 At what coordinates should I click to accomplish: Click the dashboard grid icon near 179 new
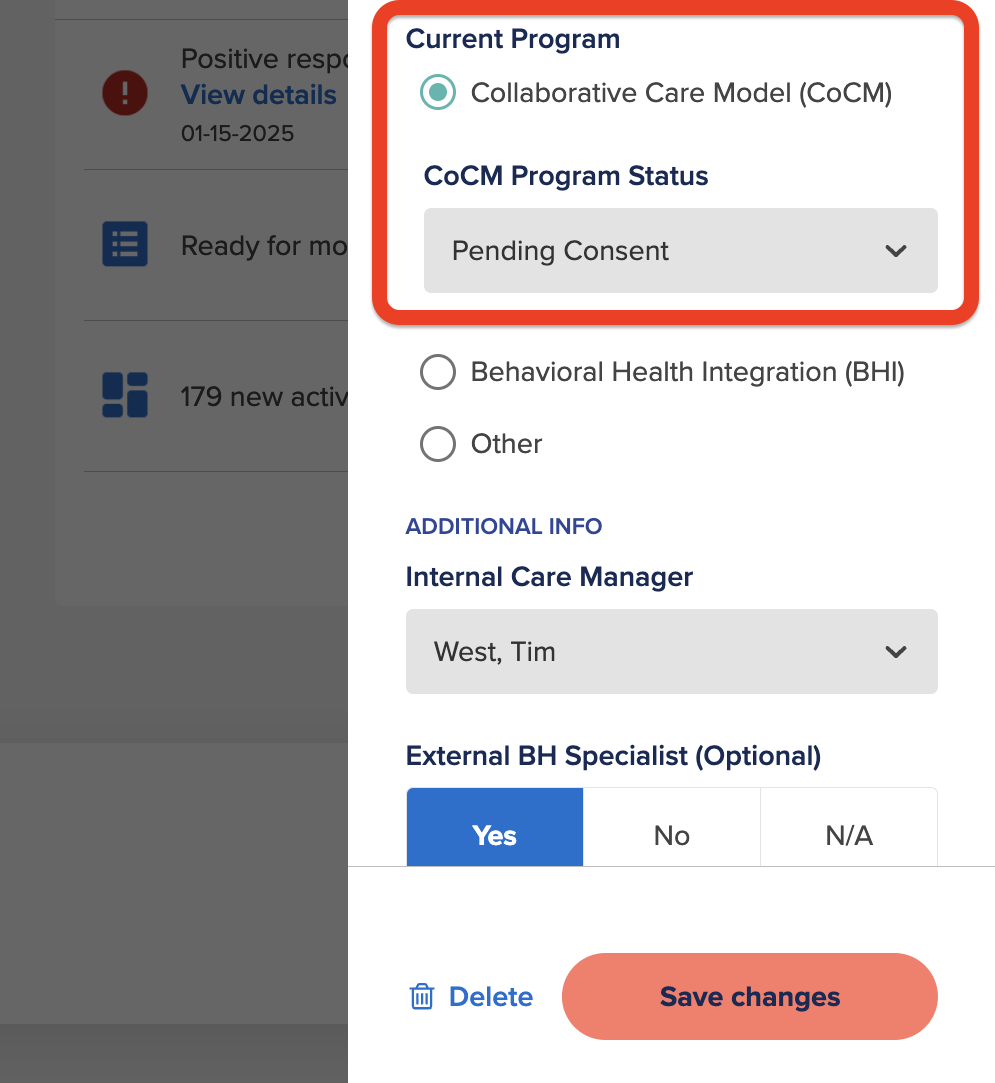pyautogui.click(x=125, y=395)
